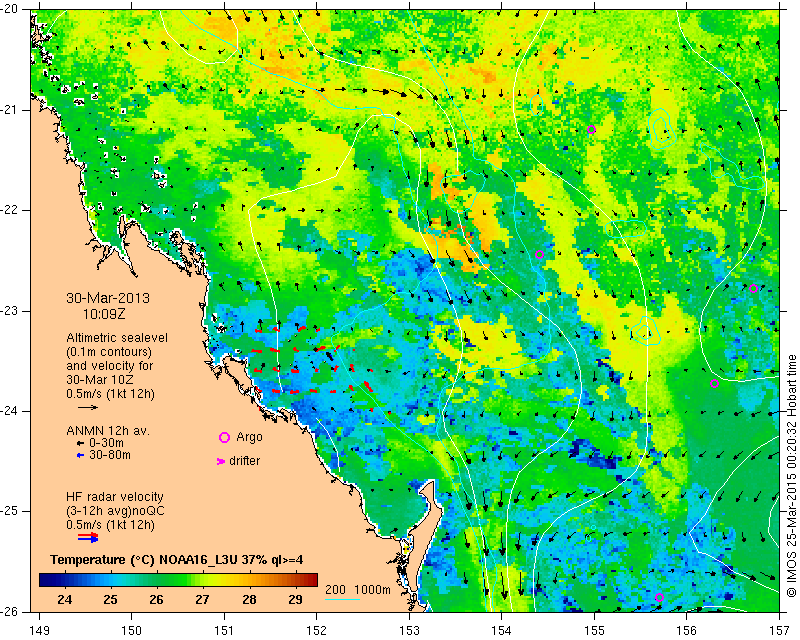Image resolution: width=800 pixels, height=640 pixels.
Task: Click the 'drifter' legend label
Action: tap(244, 461)
